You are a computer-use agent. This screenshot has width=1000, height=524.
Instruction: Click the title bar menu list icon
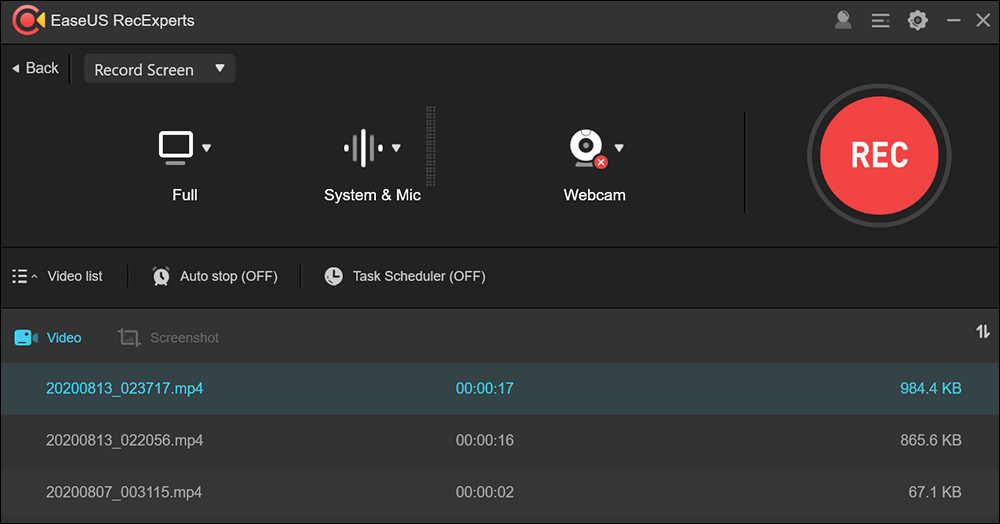click(880, 20)
